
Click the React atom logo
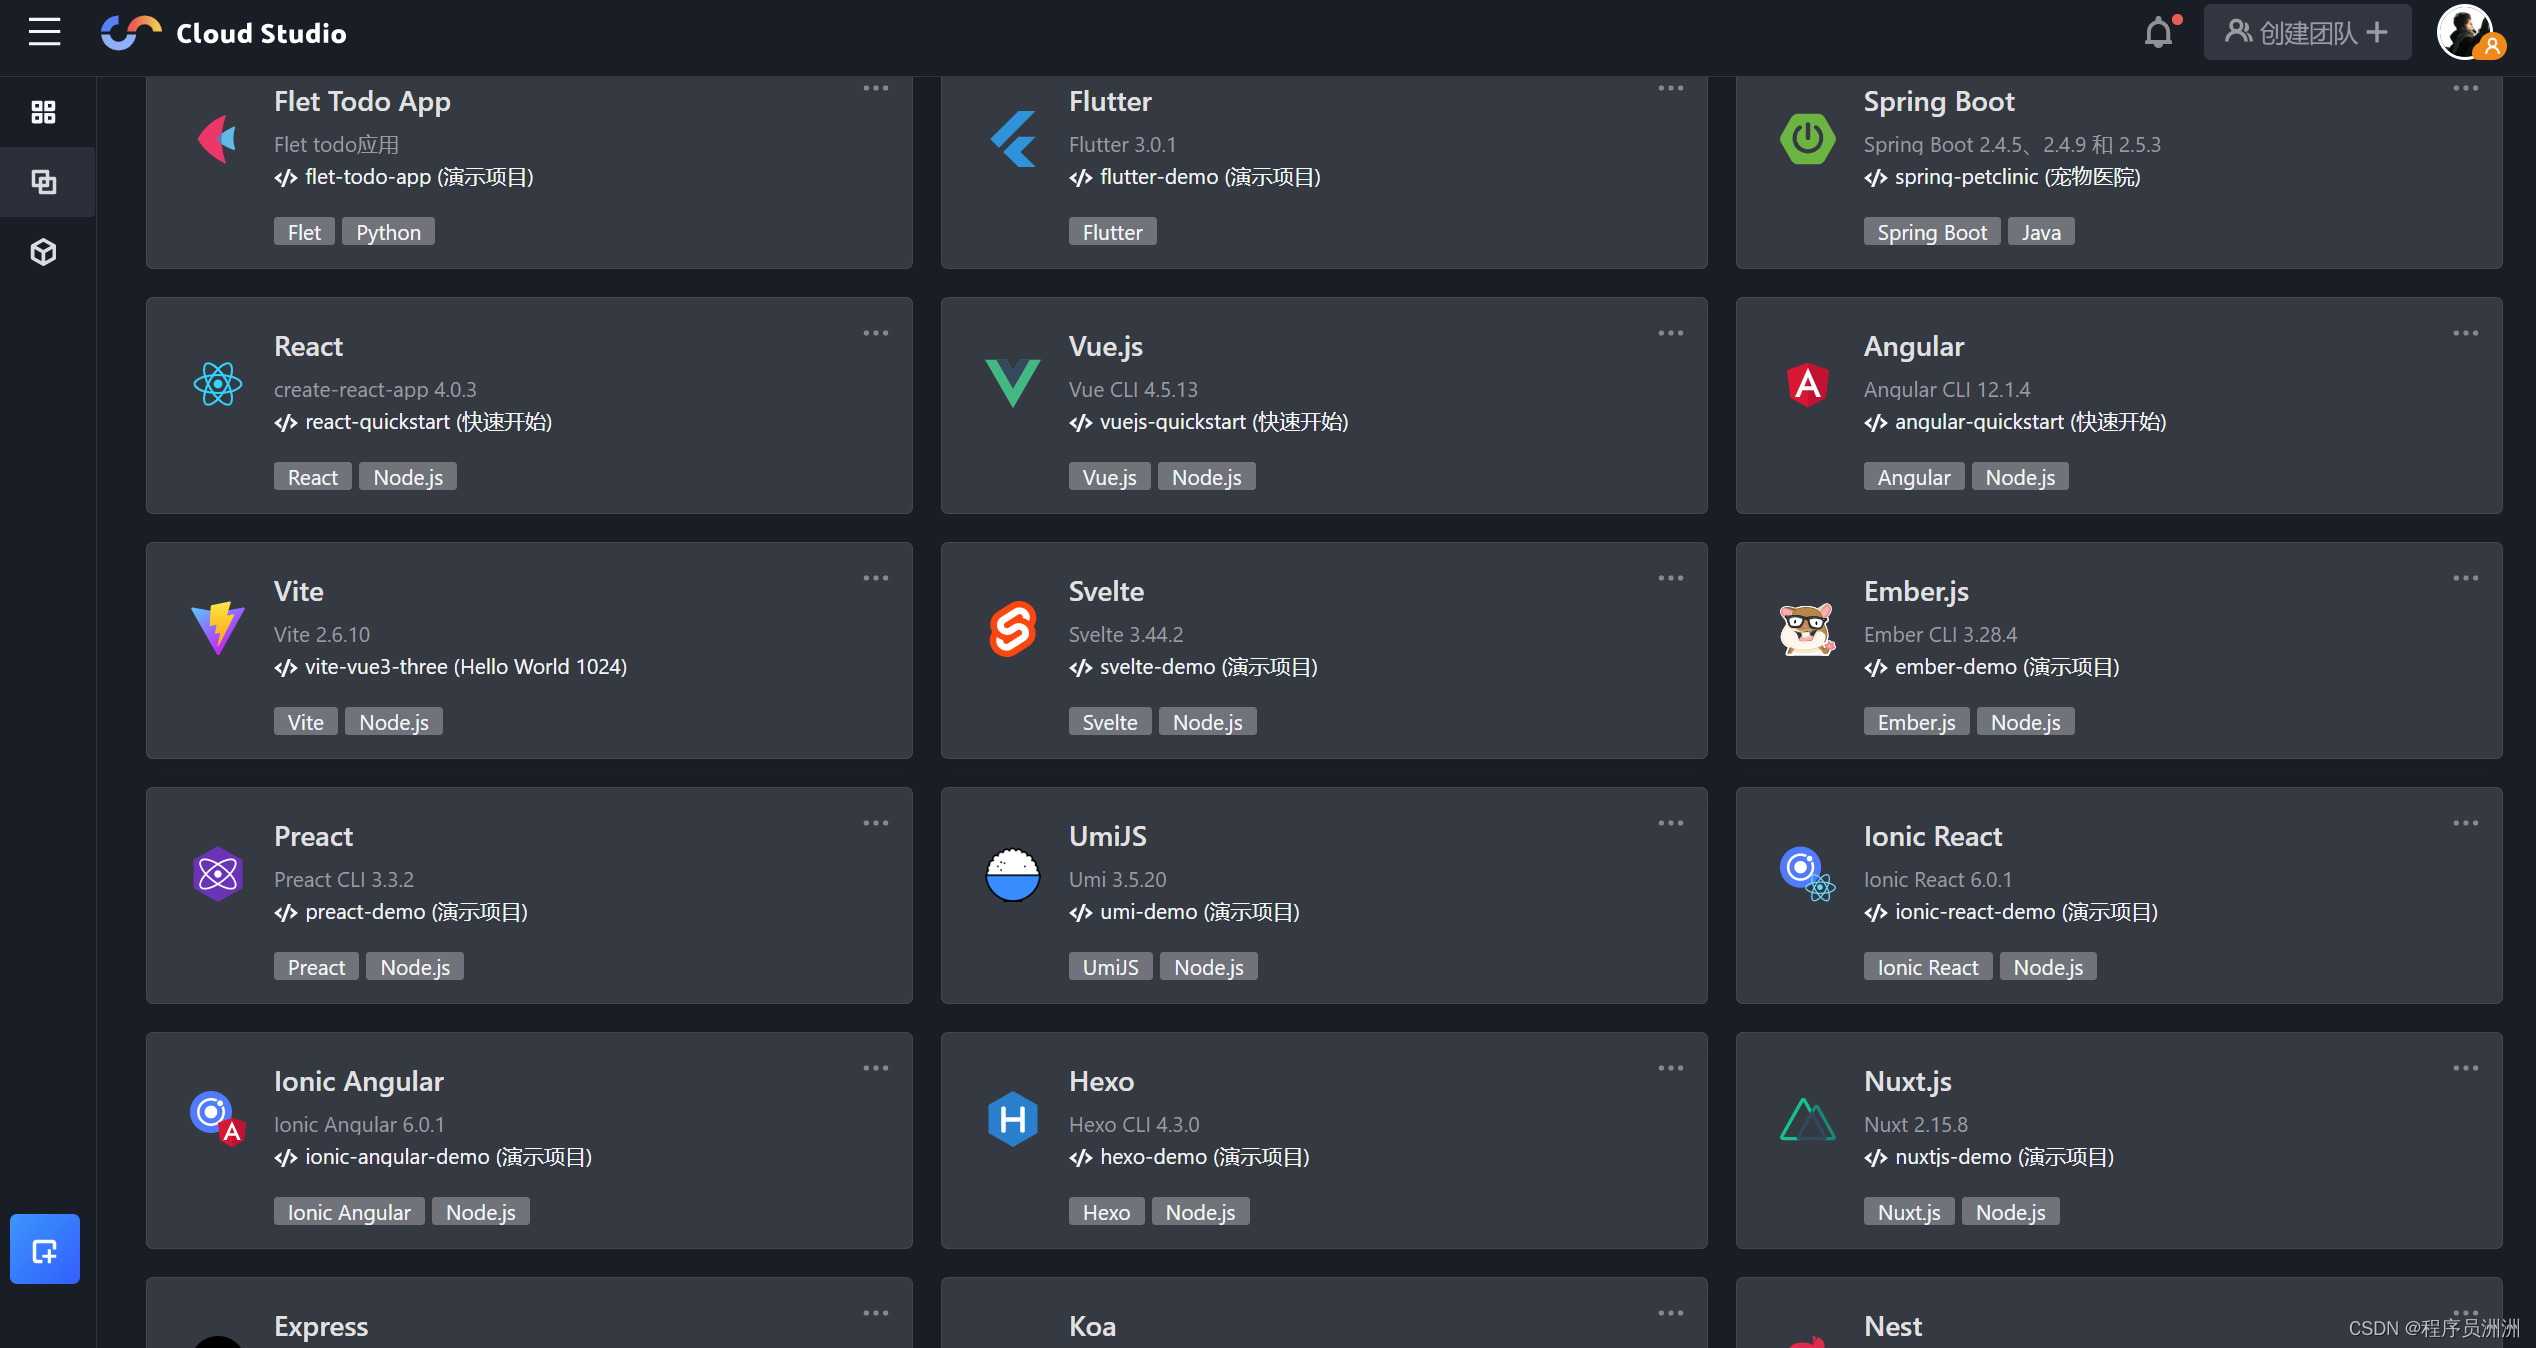coord(217,383)
